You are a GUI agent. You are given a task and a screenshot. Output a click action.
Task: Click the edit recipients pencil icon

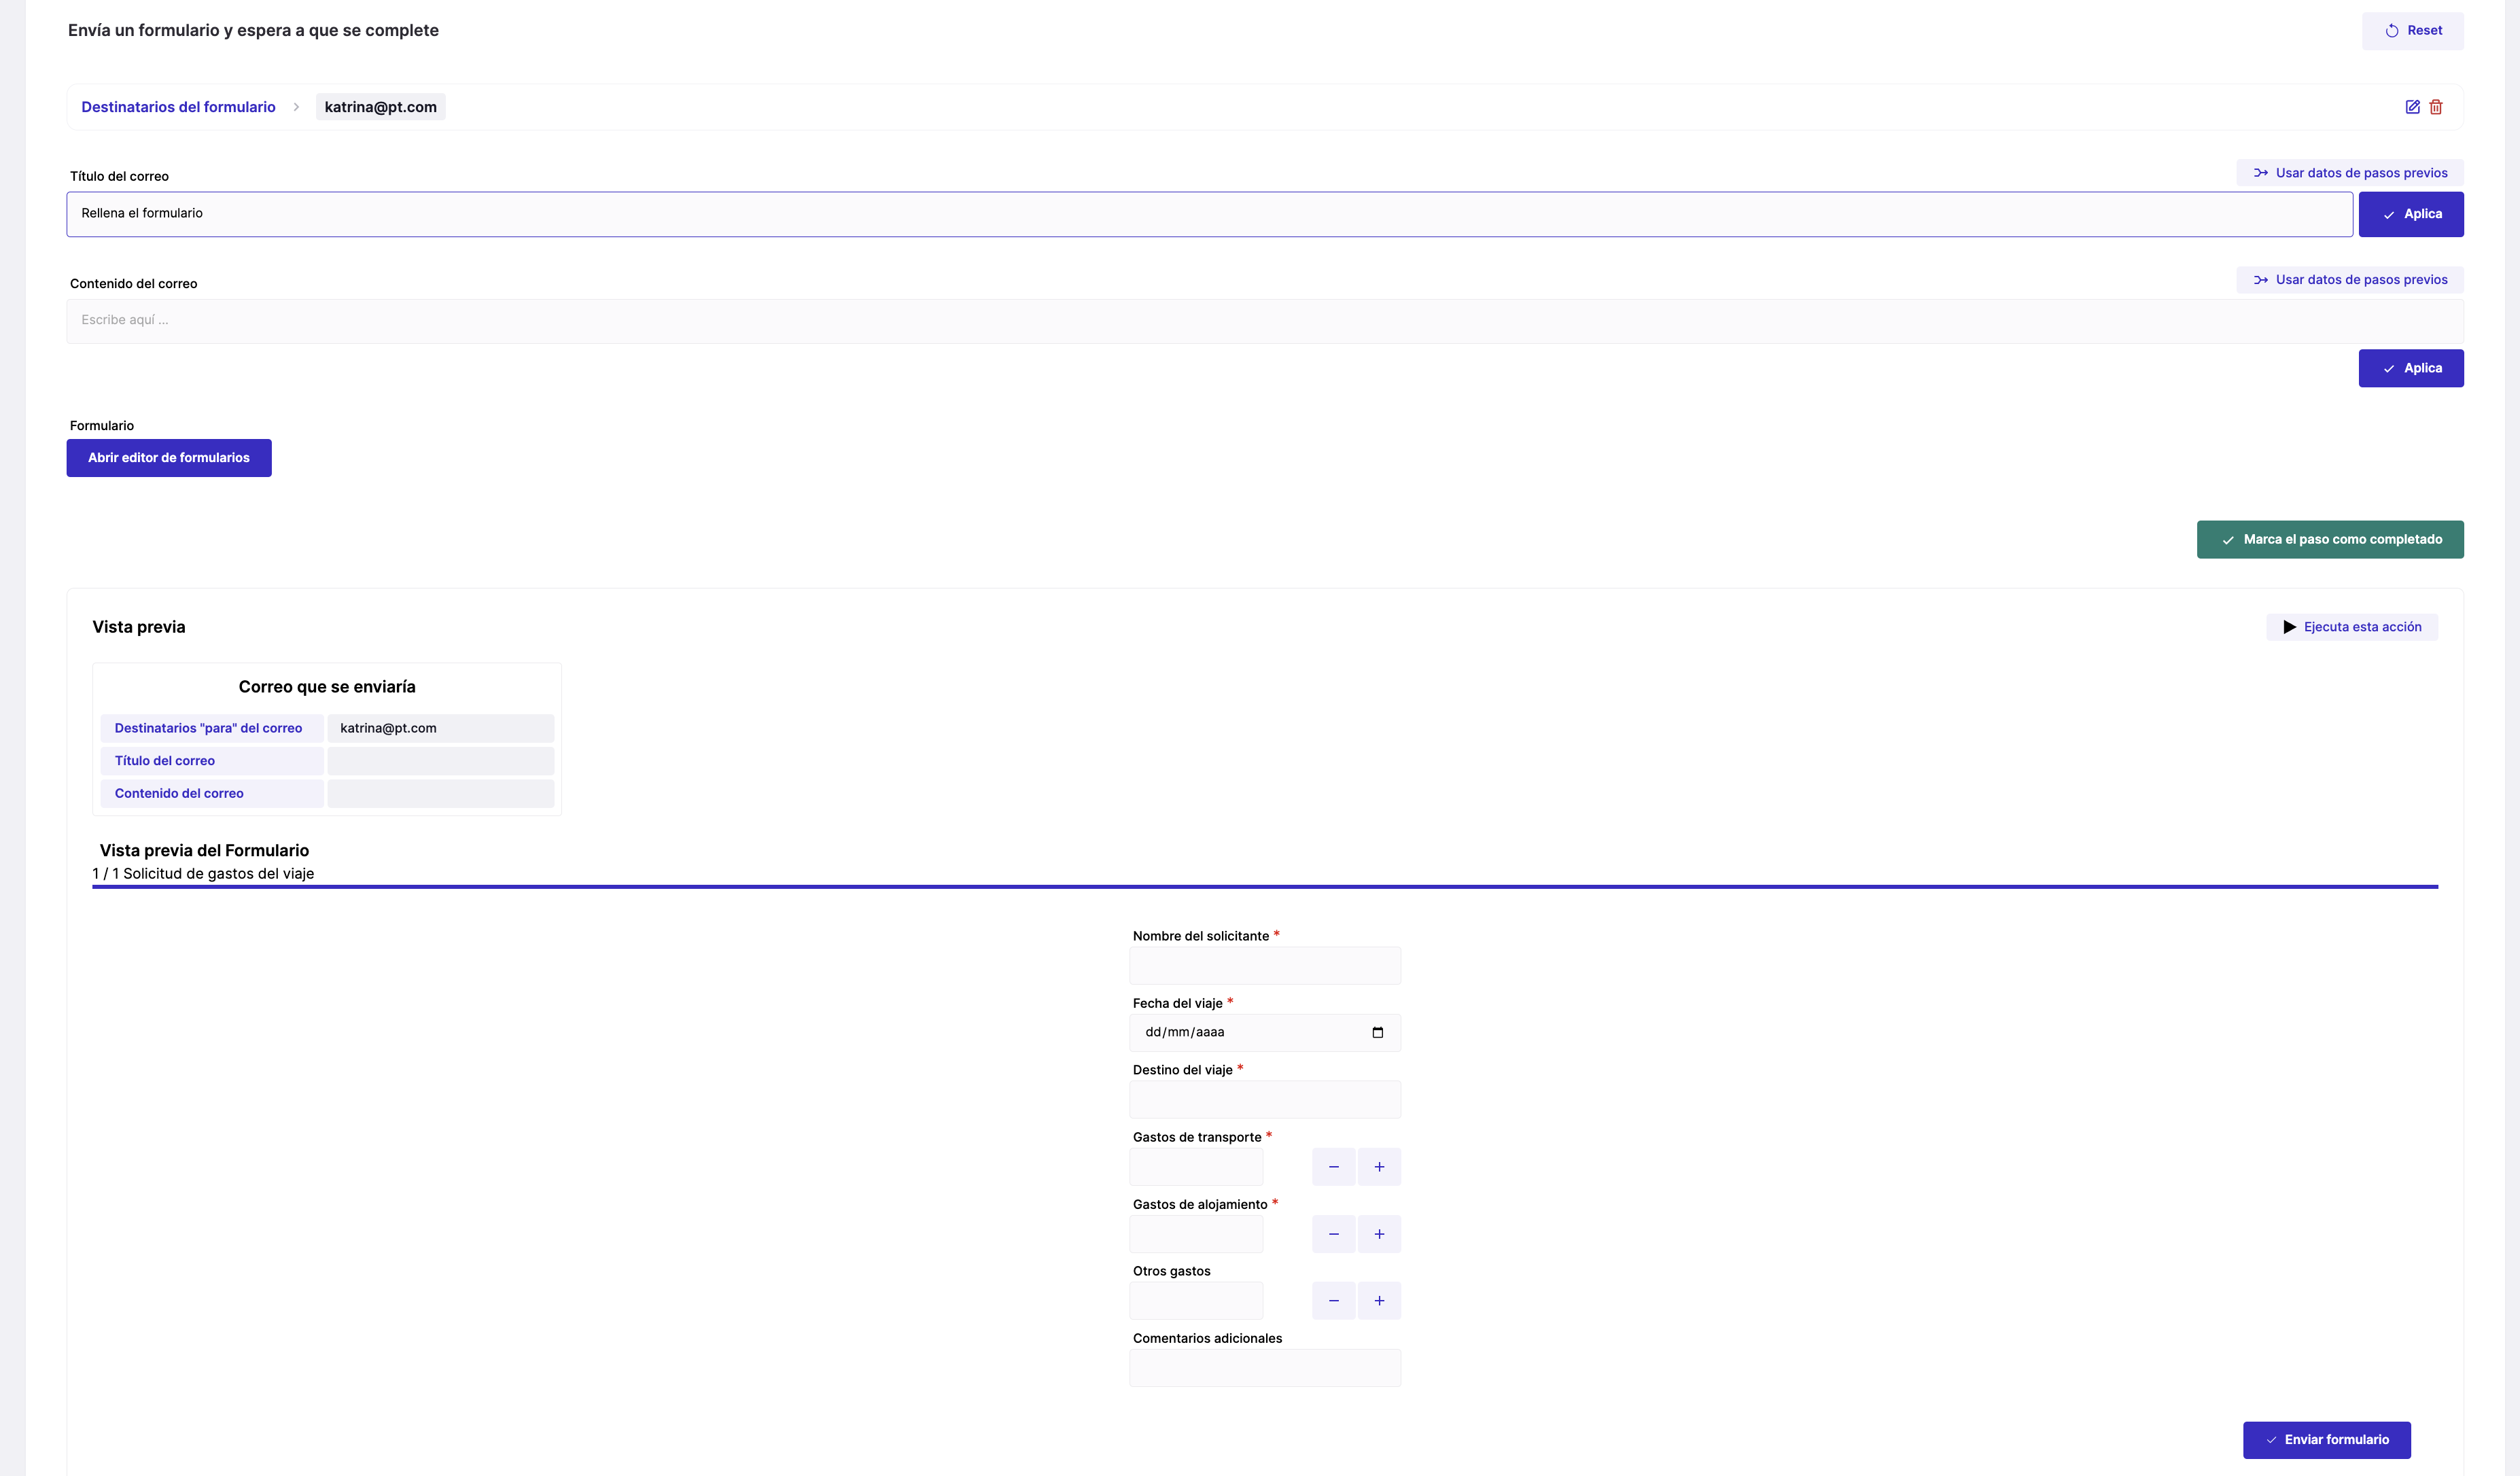(x=2412, y=107)
